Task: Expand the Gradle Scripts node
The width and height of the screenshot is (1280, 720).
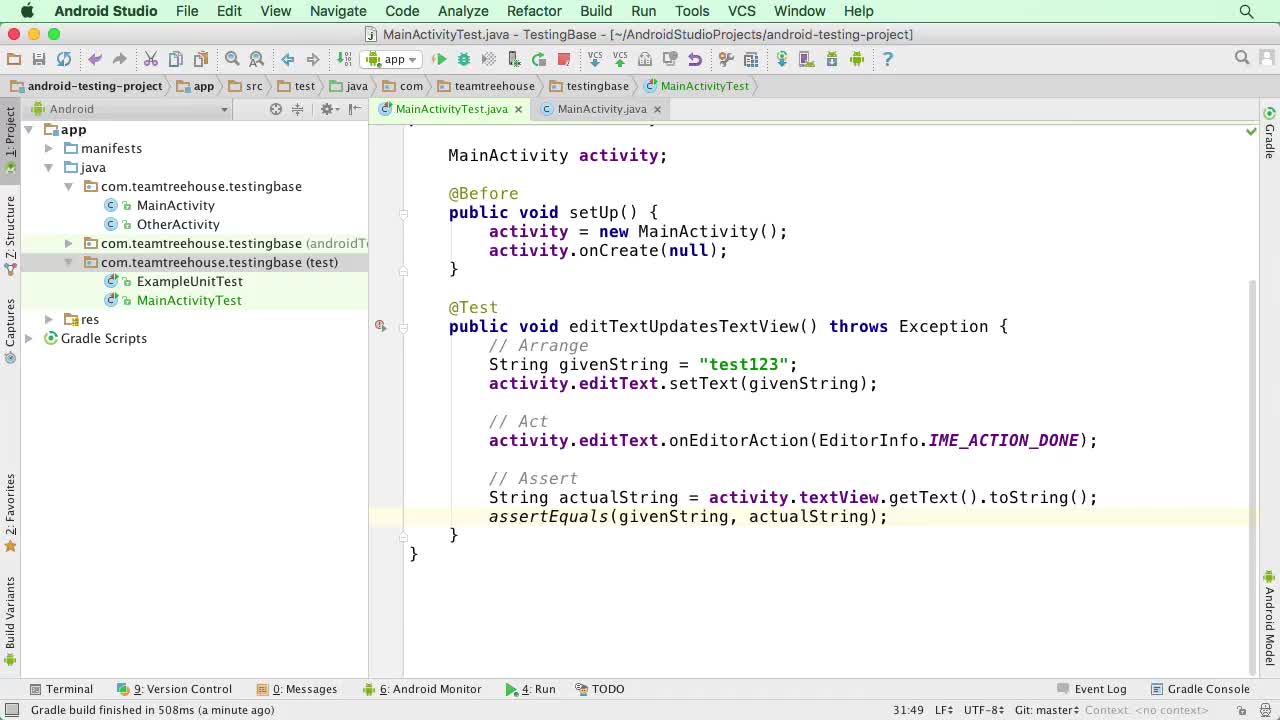Action: tap(29, 338)
